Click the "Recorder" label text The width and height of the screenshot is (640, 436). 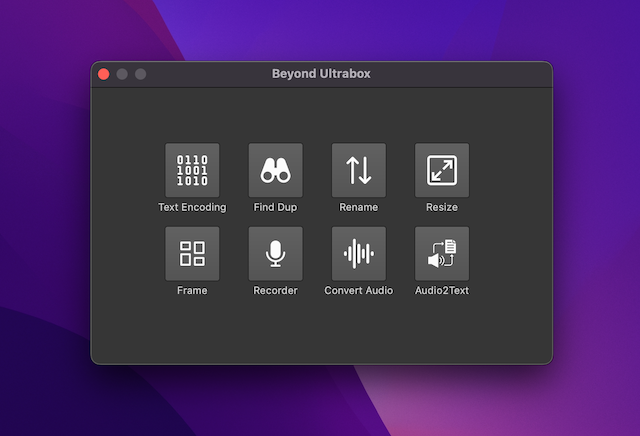[275, 290]
